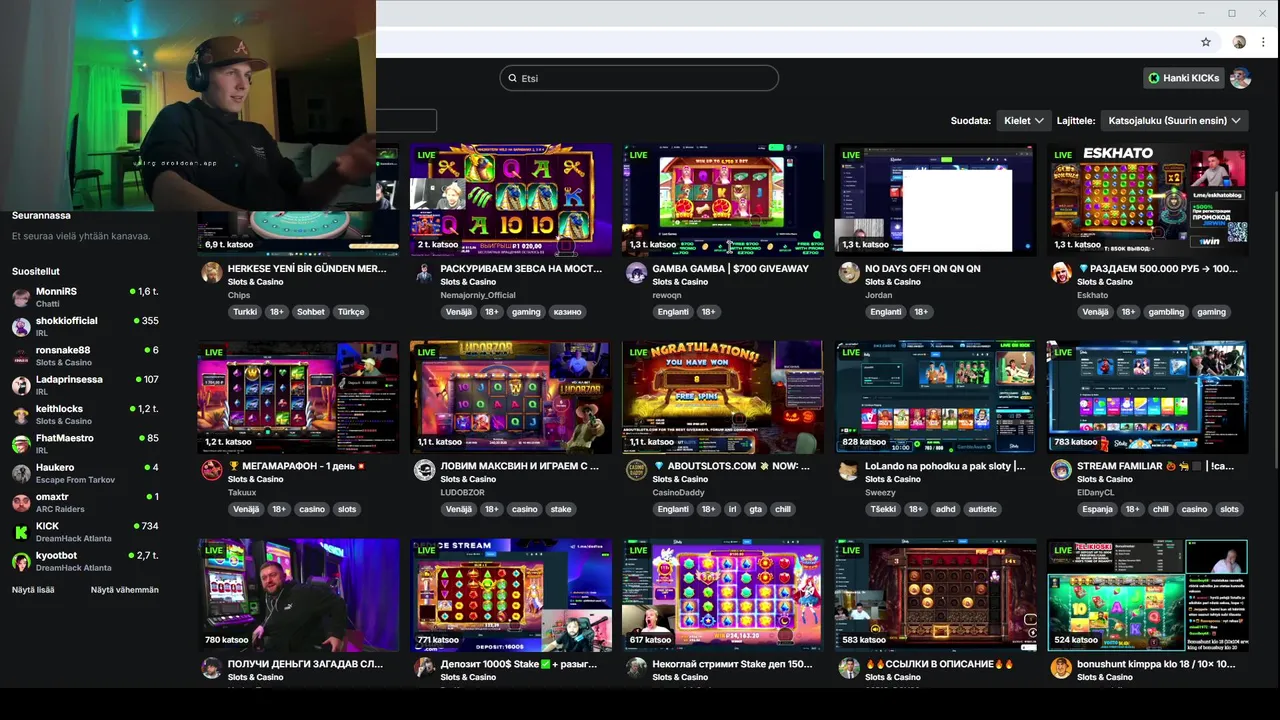This screenshot has height=720, width=1280.
Task: Select the gambling tag under Eskhato
Action: point(1166,312)
